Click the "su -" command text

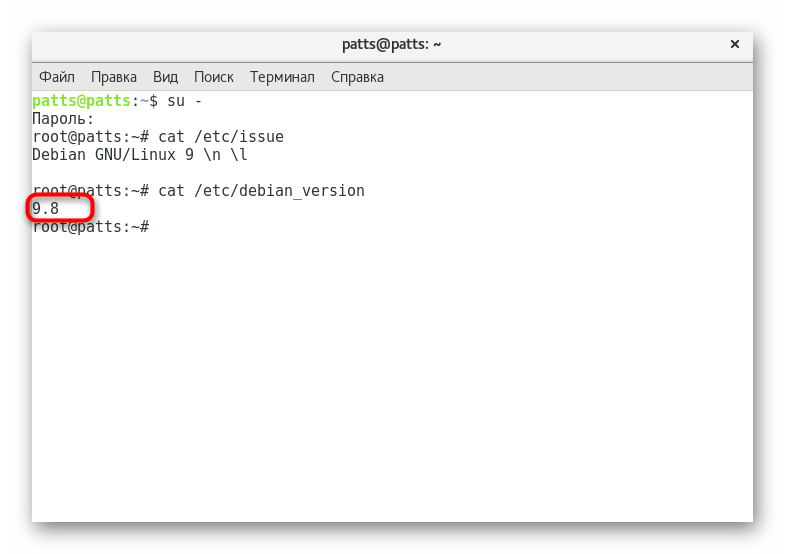click(185, 101)
